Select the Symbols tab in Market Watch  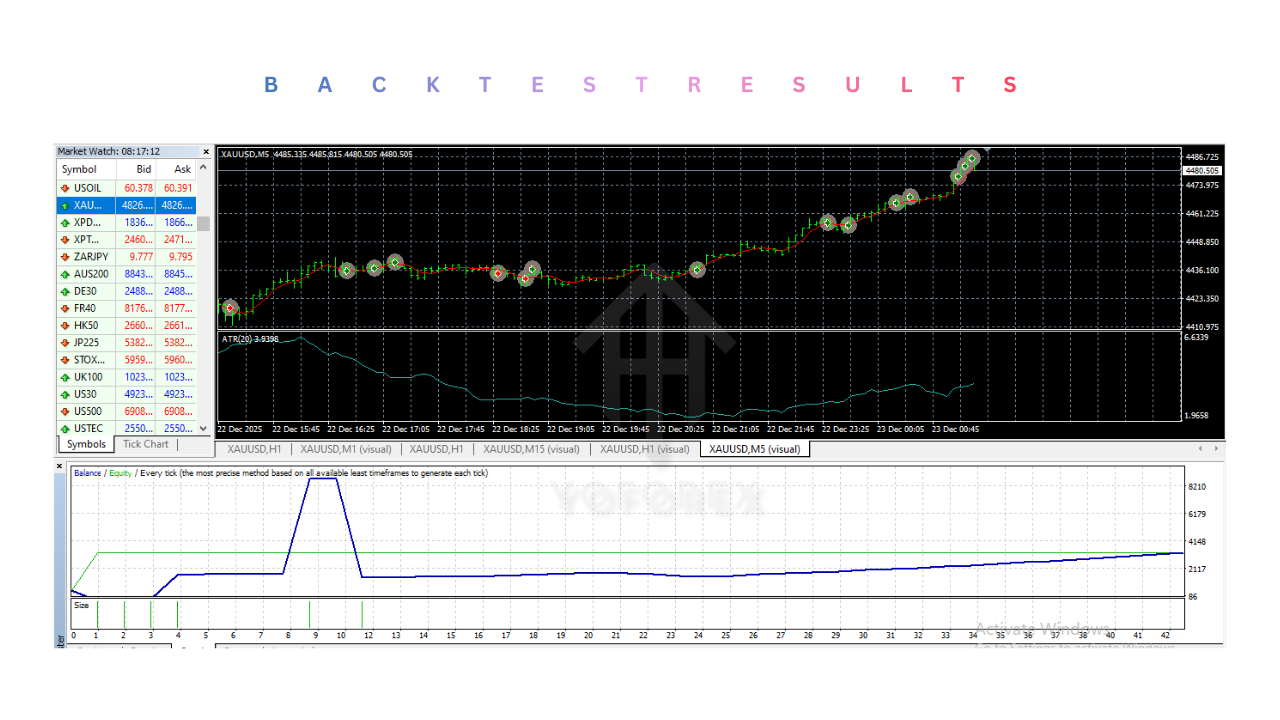click(x=85, y=444)
